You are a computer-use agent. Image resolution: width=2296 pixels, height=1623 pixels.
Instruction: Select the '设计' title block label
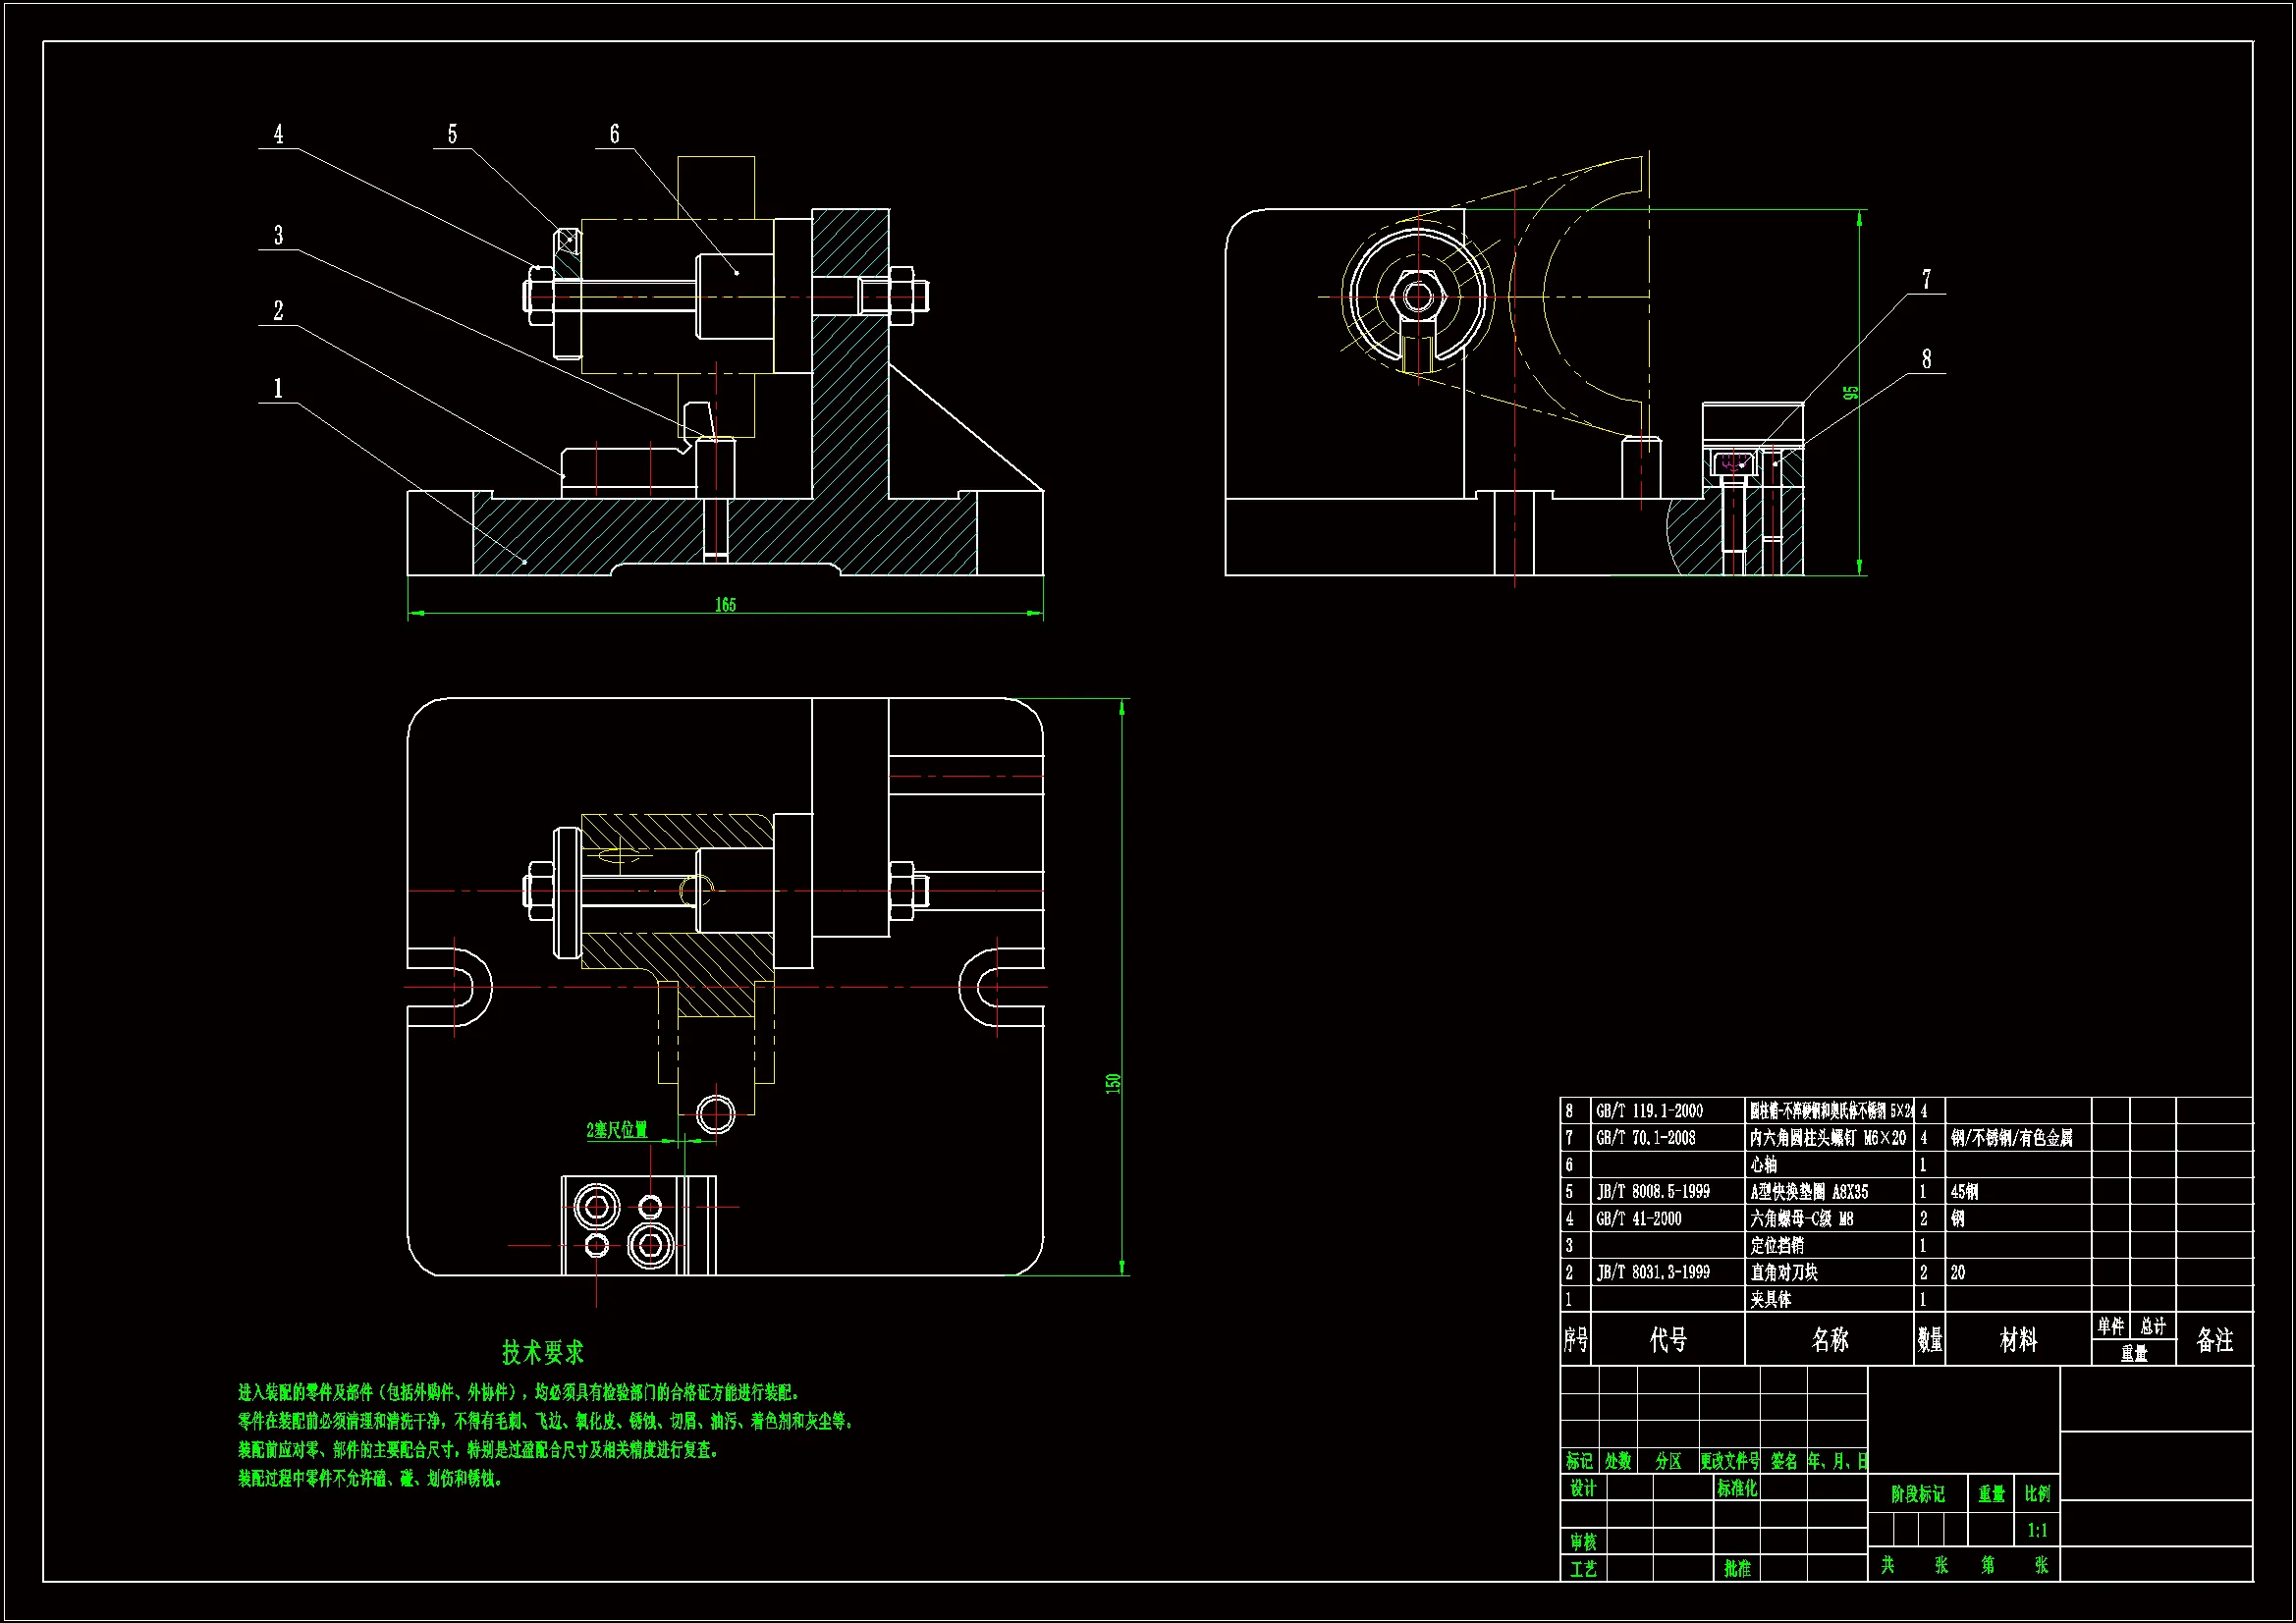click(x=1582, y=1489)
